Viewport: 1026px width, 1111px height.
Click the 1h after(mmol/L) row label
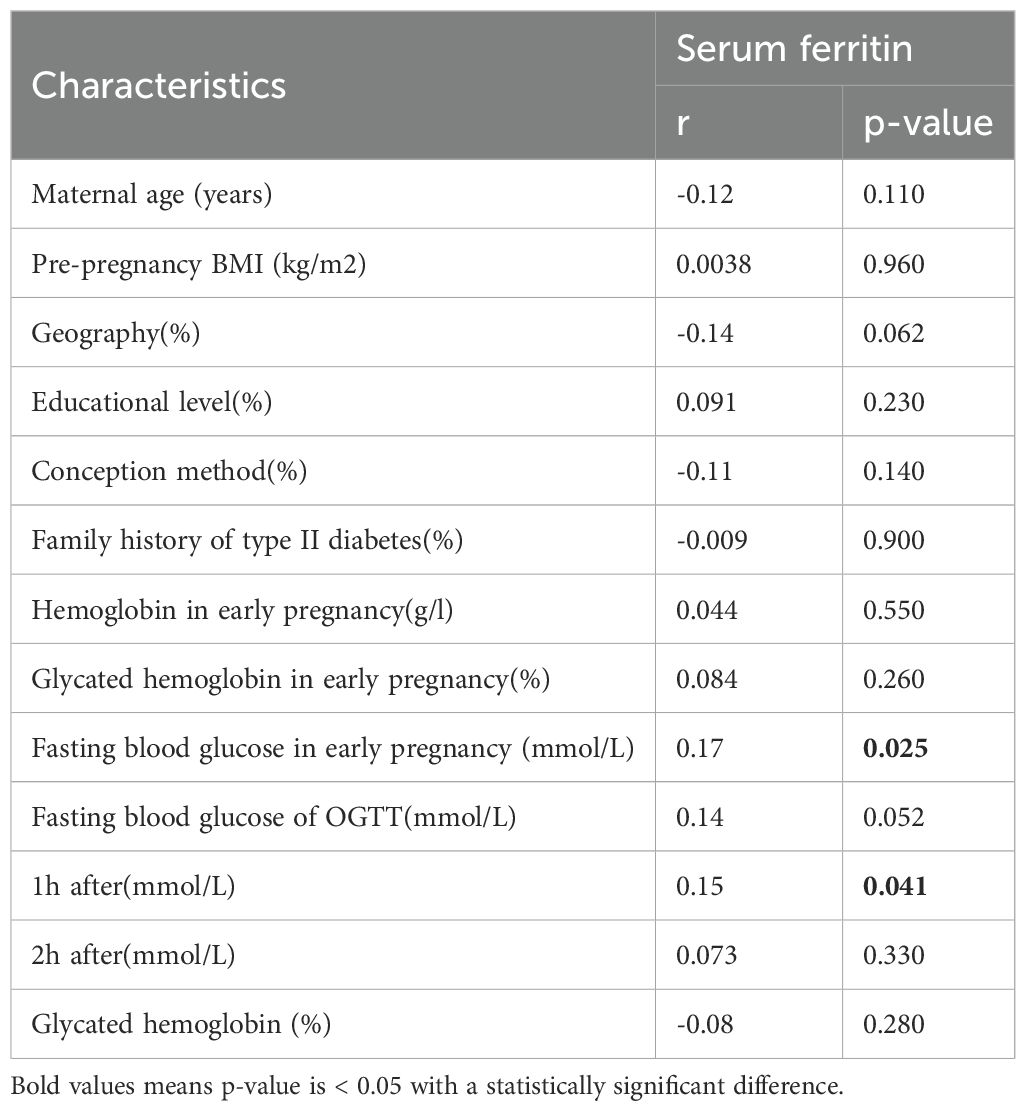click(x=133, y=887)
